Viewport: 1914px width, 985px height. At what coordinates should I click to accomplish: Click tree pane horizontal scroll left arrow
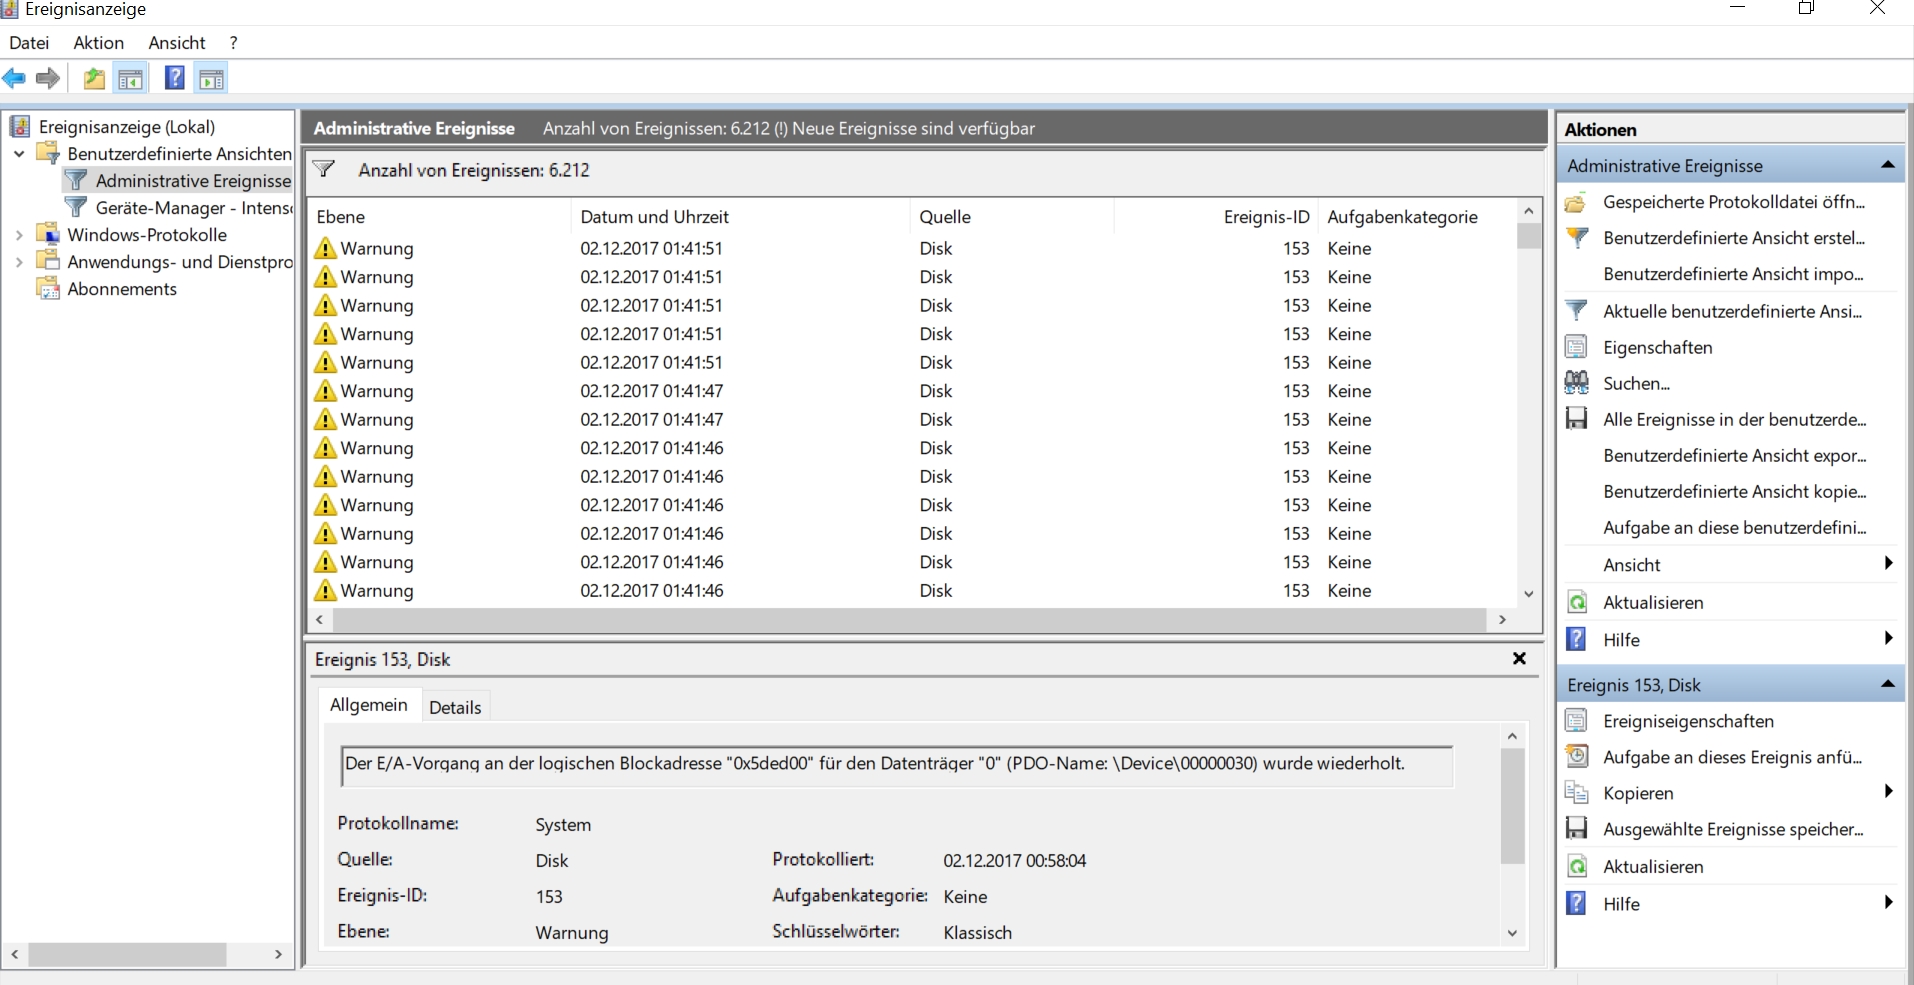14,955
